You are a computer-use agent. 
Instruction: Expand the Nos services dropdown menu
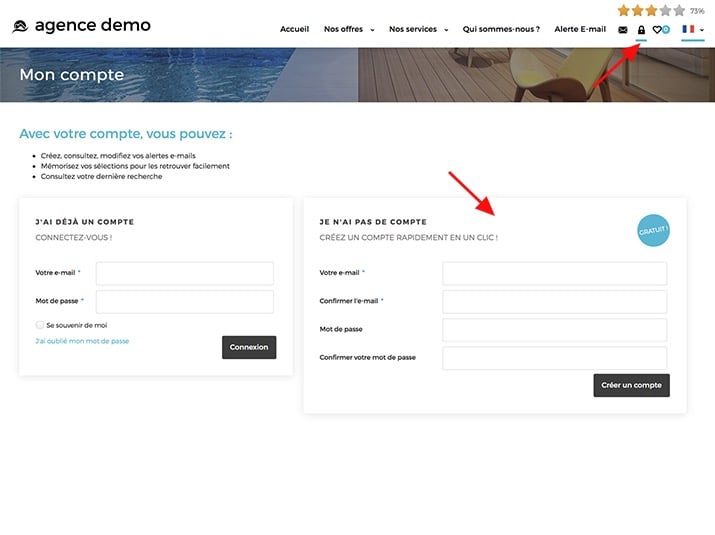[x=418, y=30]
